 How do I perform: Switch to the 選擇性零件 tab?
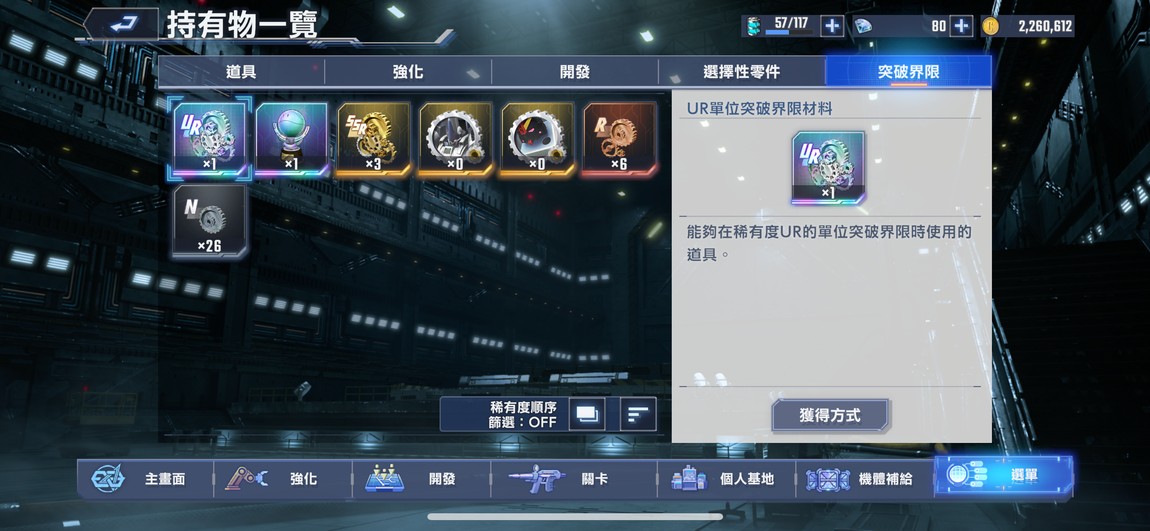click(x=741, y=72)
